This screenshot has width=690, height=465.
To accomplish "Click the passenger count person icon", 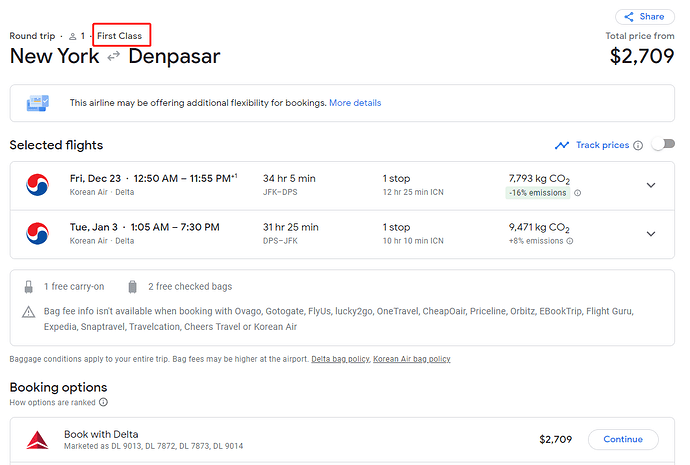I will [x=73, y=36].
